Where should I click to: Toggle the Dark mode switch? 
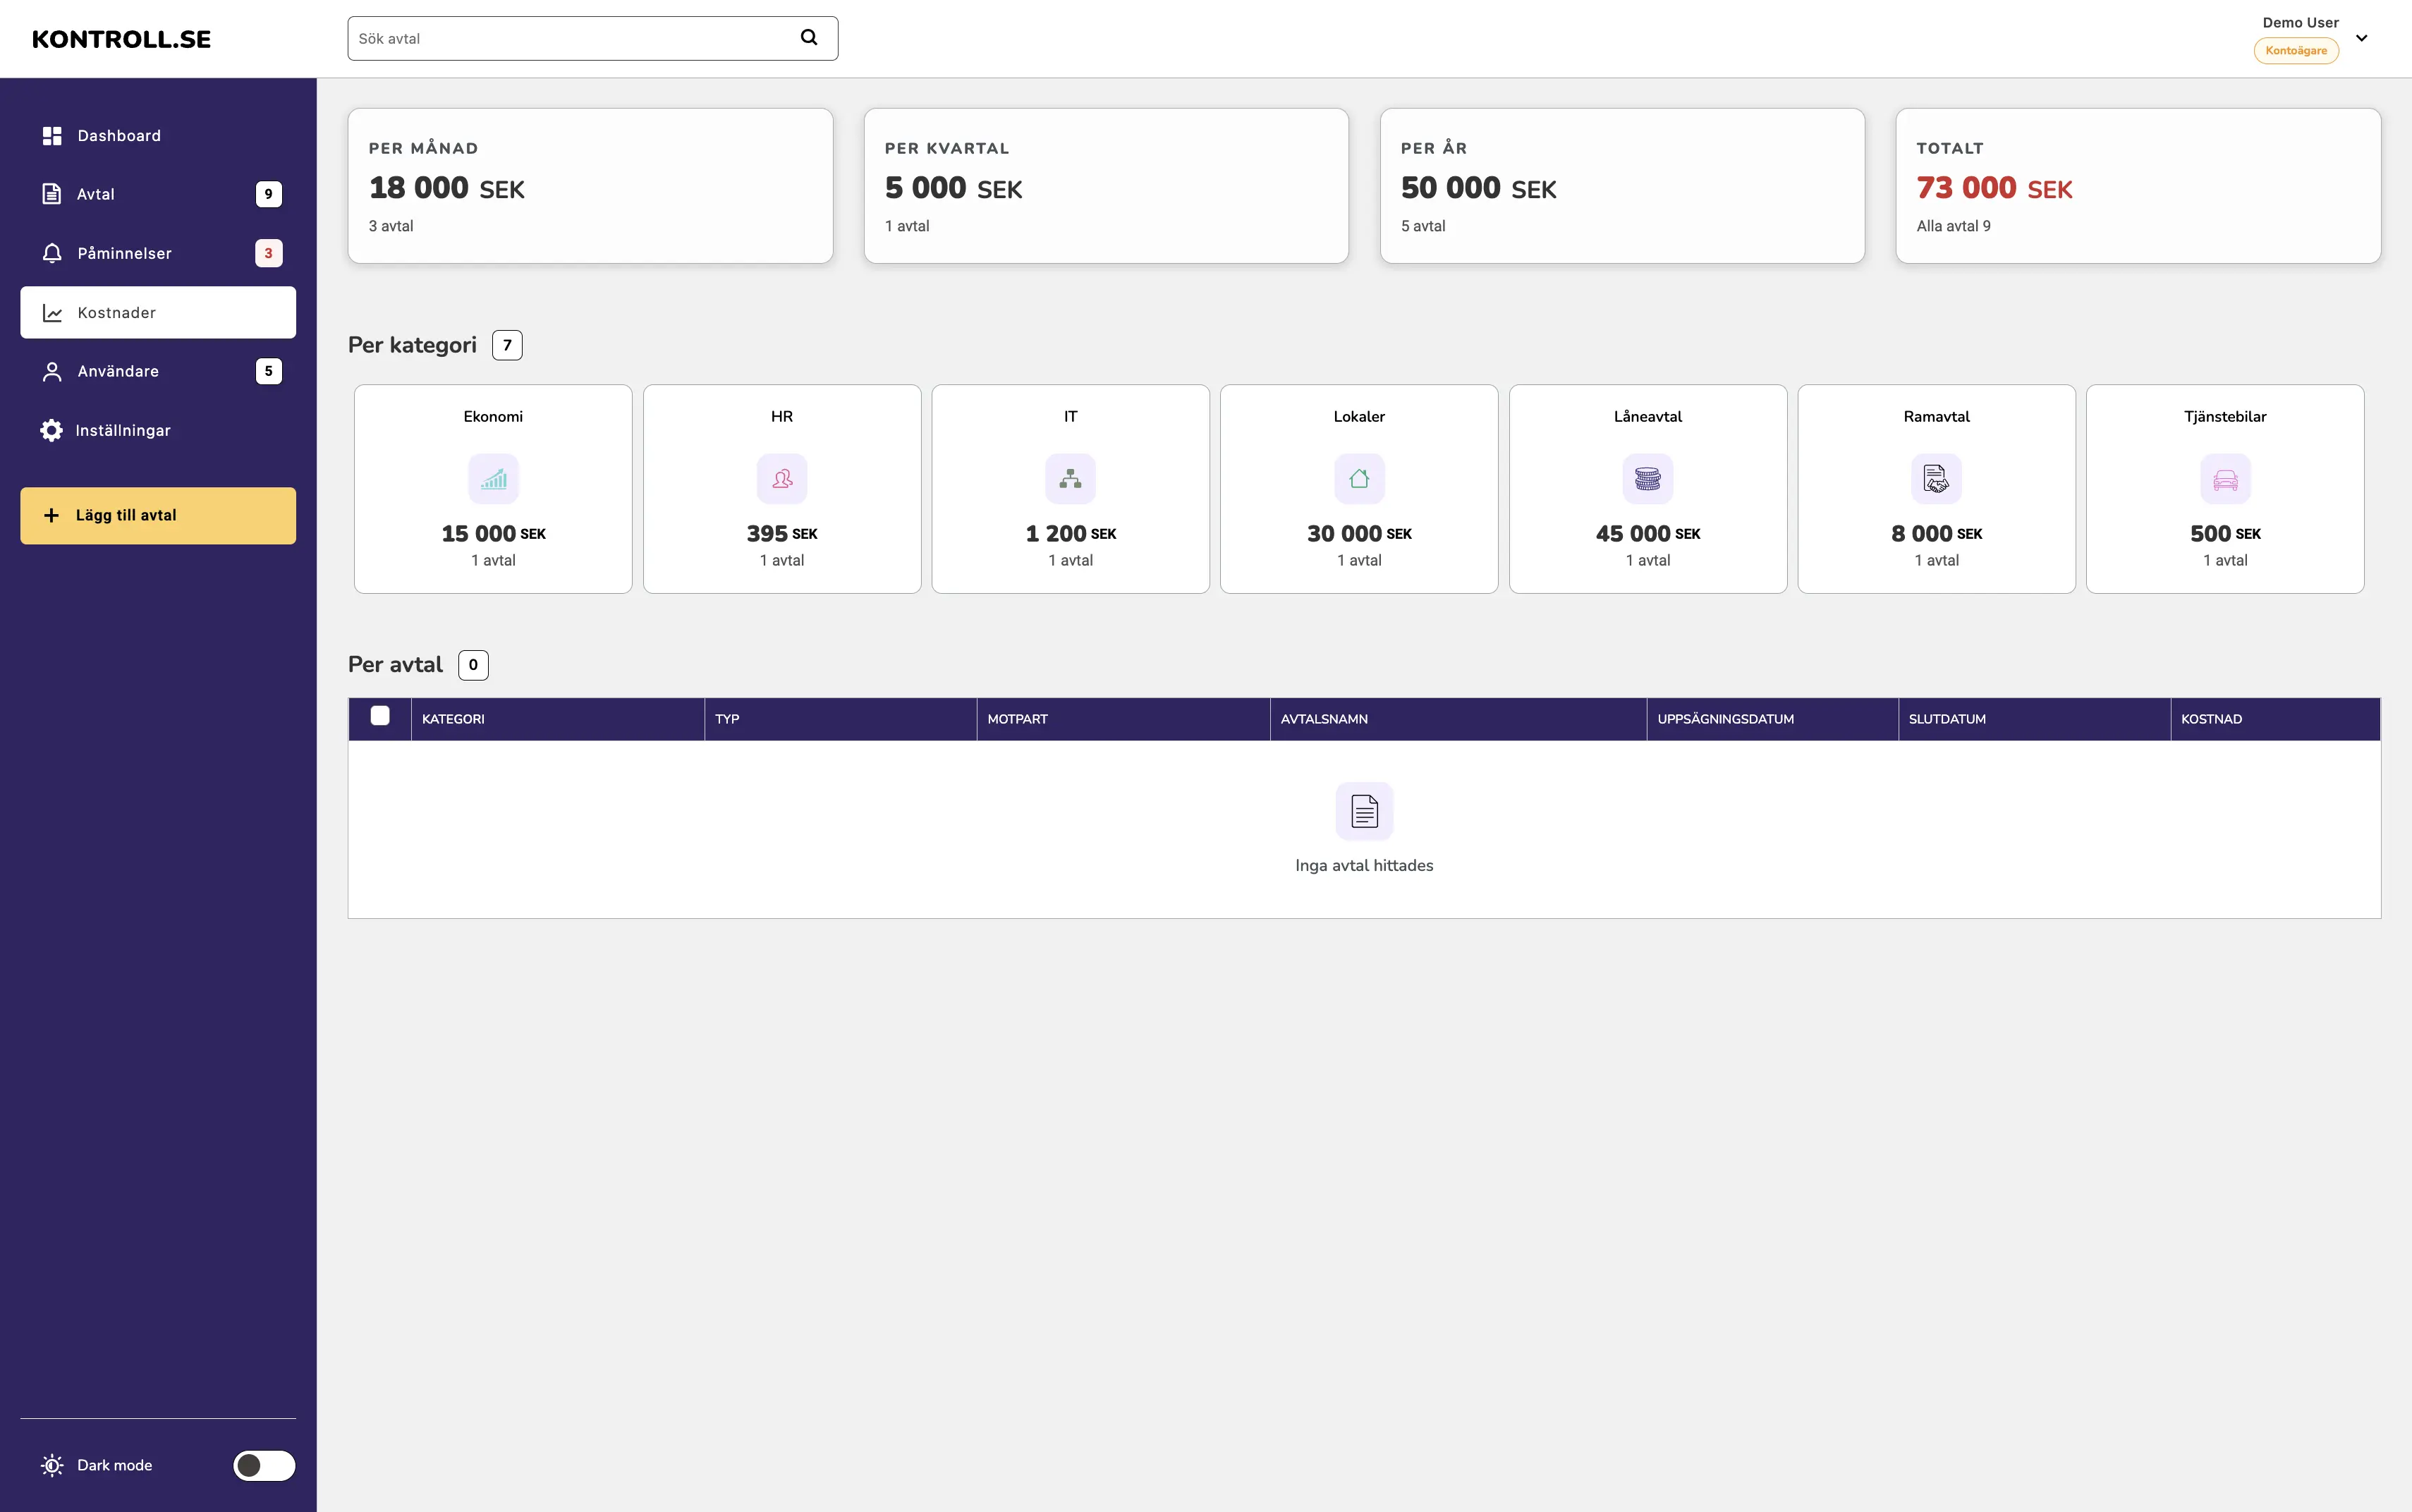[x=264, y=1465]
